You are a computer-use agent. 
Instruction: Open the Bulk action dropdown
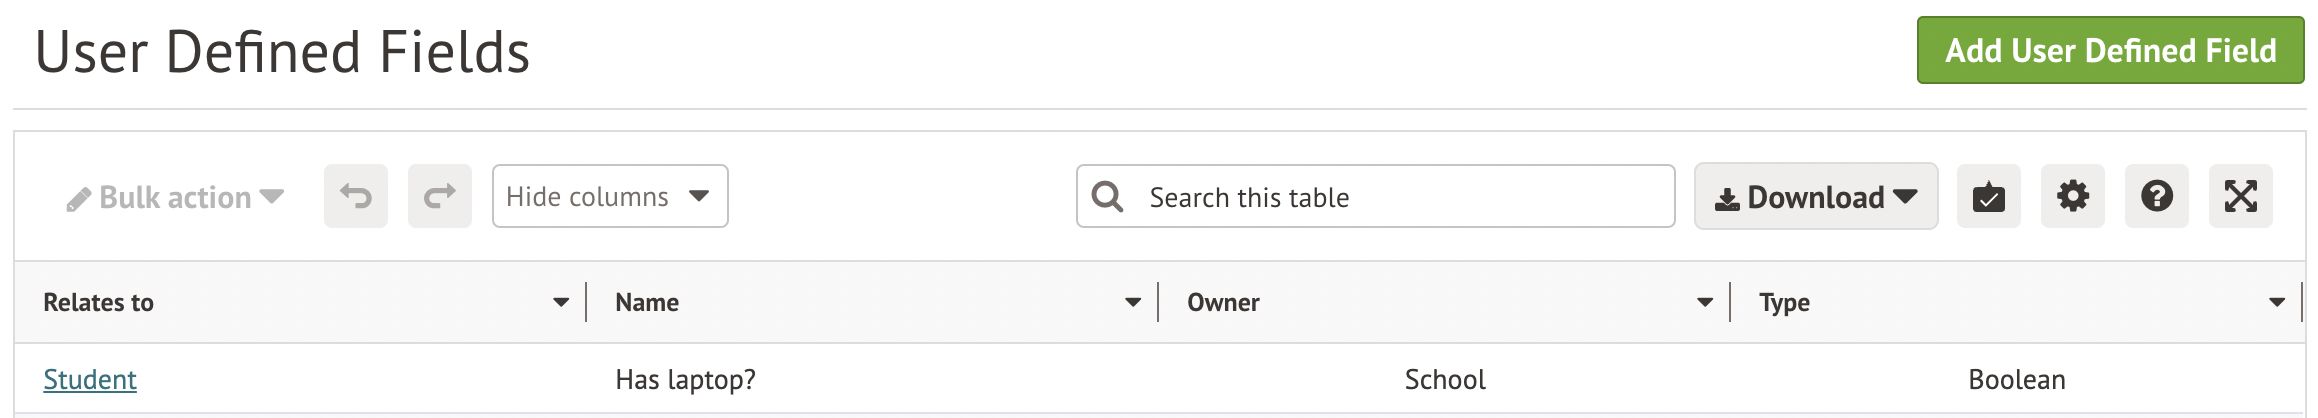tap(176, 197)
